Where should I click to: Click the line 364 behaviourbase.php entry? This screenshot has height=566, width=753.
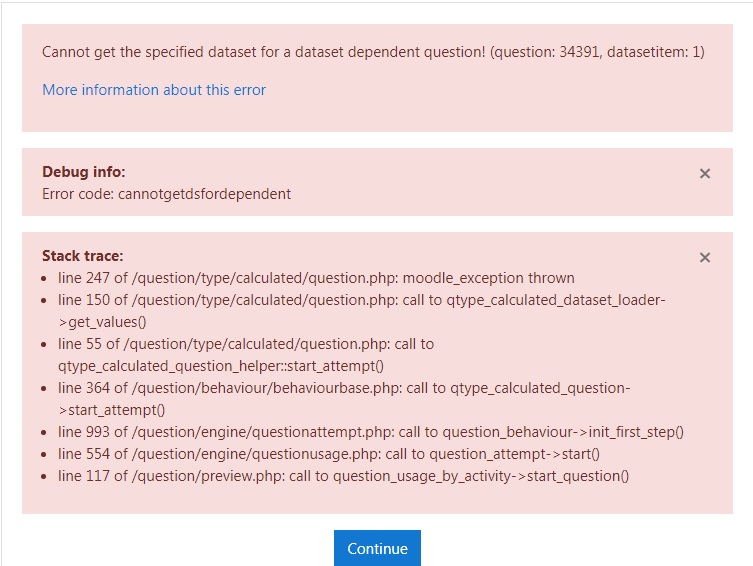pos(344,399)
